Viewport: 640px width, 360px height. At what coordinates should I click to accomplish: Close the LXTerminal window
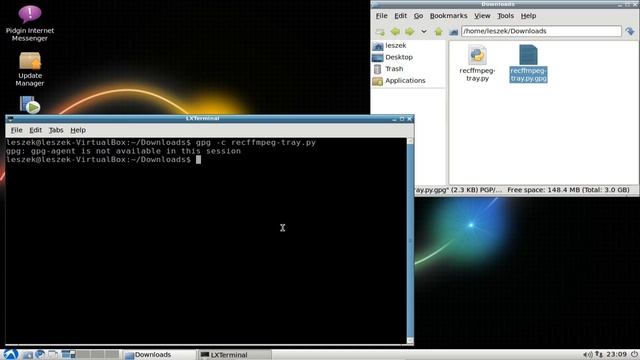point(409,119)
